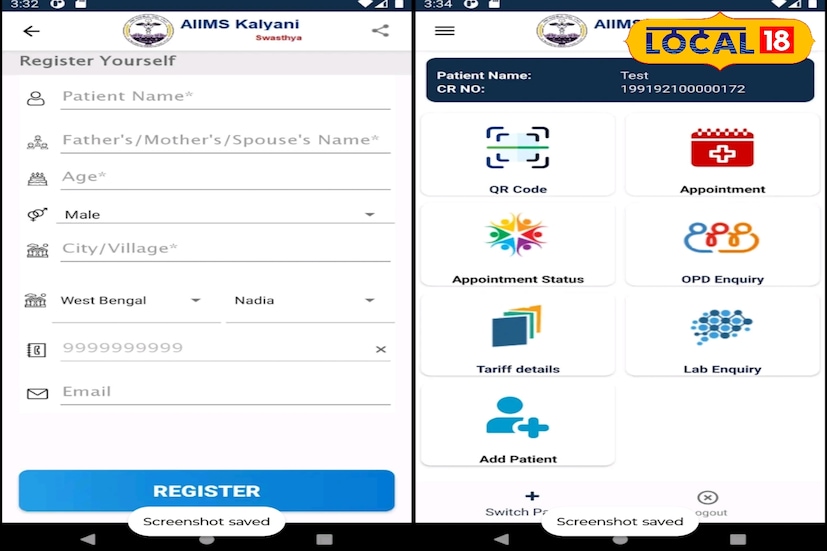This screenshot has width=827, height=551.
Task: Tap the envelope icon beside Email
Action: click(x=37, y=393)
